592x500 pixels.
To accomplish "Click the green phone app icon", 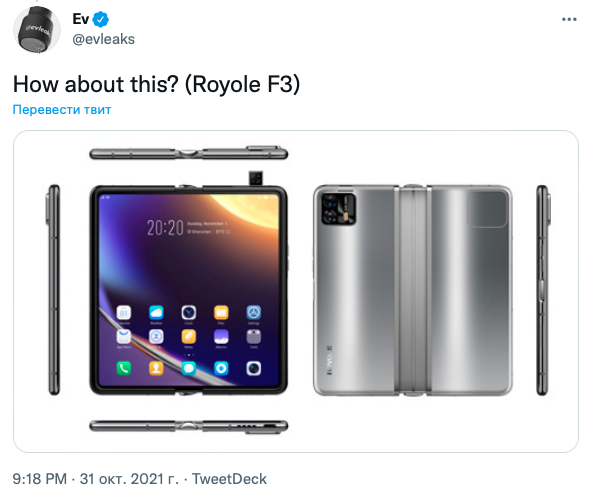I will (x=124, y=368).
